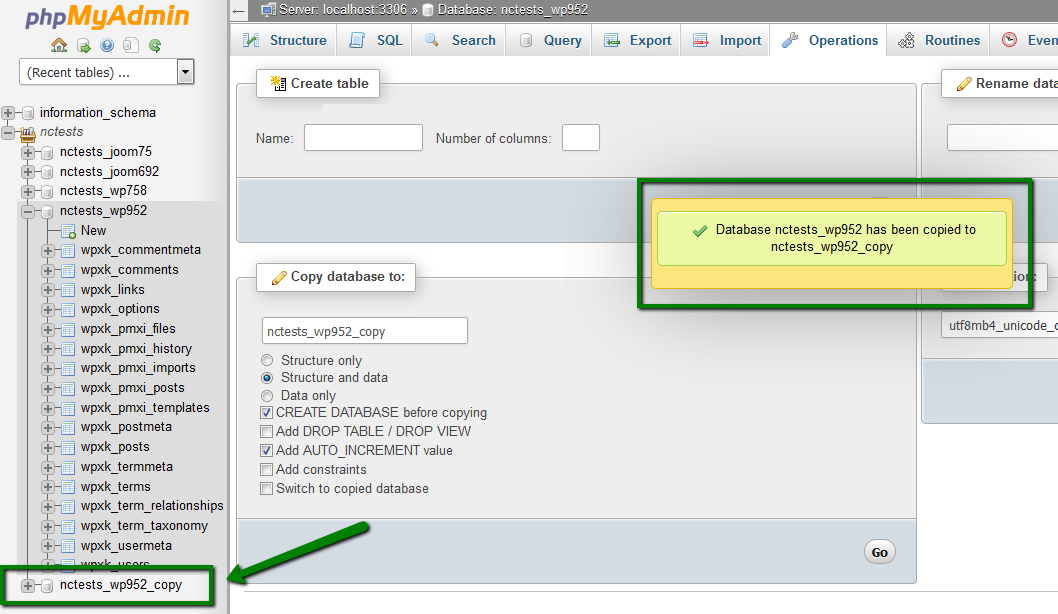This screenshot has height=614, width=1058.
Task: Click the database icon beside information_schema
Action: 27,113
